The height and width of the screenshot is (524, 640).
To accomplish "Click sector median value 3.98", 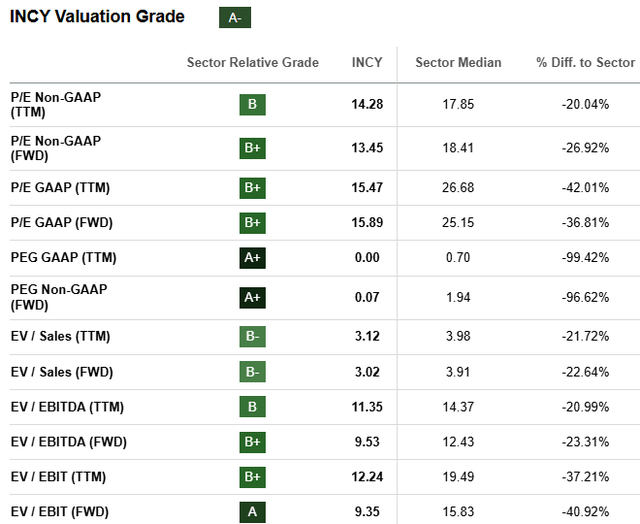I will (458, 336).
